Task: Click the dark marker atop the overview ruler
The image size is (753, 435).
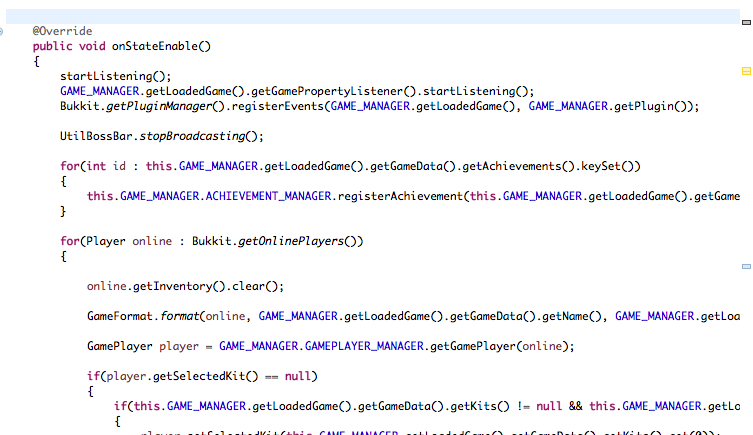Action: (746, 22)
